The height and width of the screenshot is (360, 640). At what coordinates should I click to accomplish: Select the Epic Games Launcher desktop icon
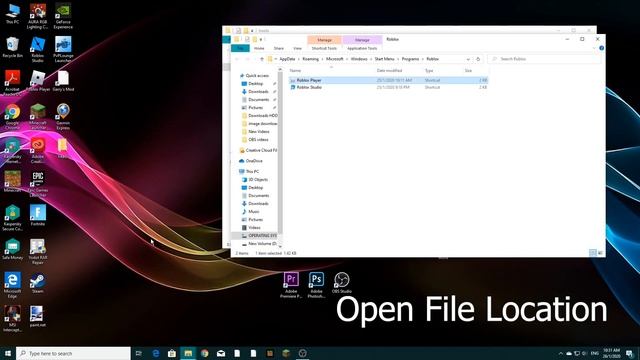coord(38,184)
